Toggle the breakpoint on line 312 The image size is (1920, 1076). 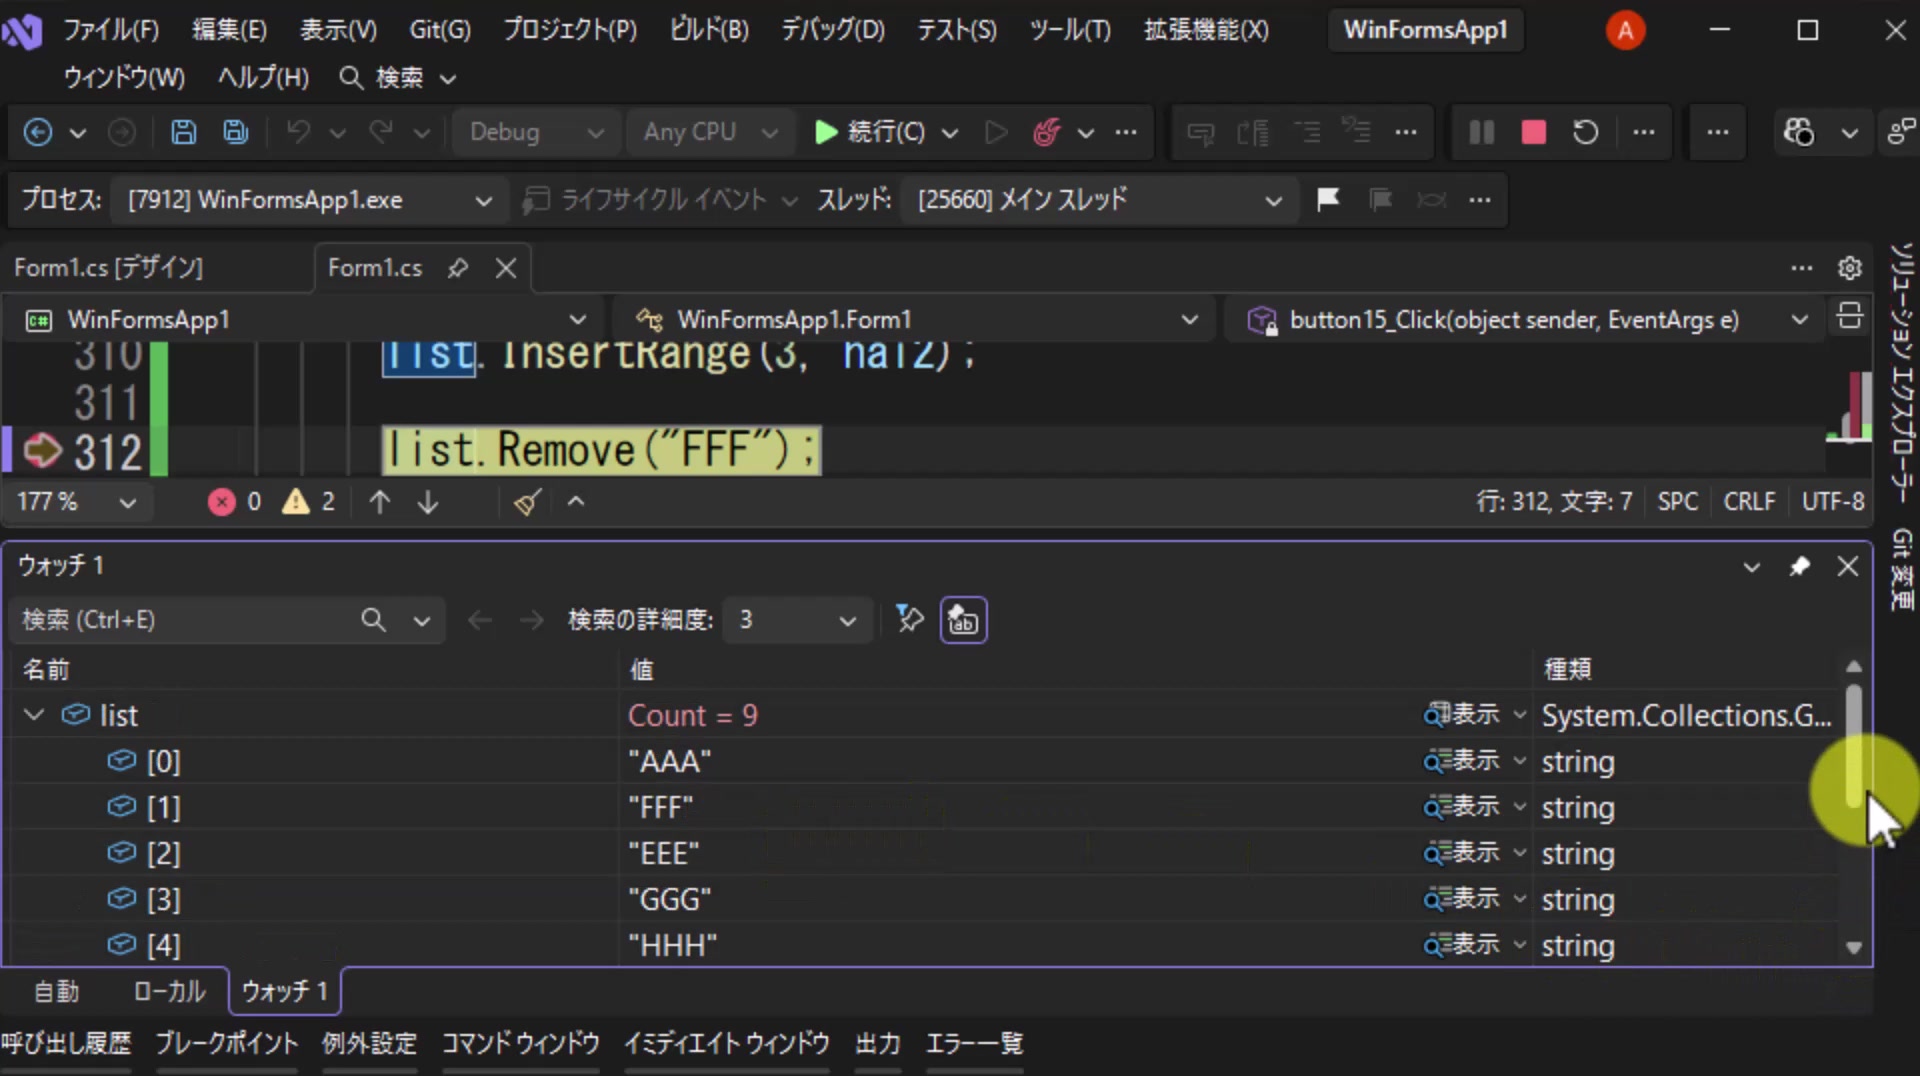click(42, 451)
